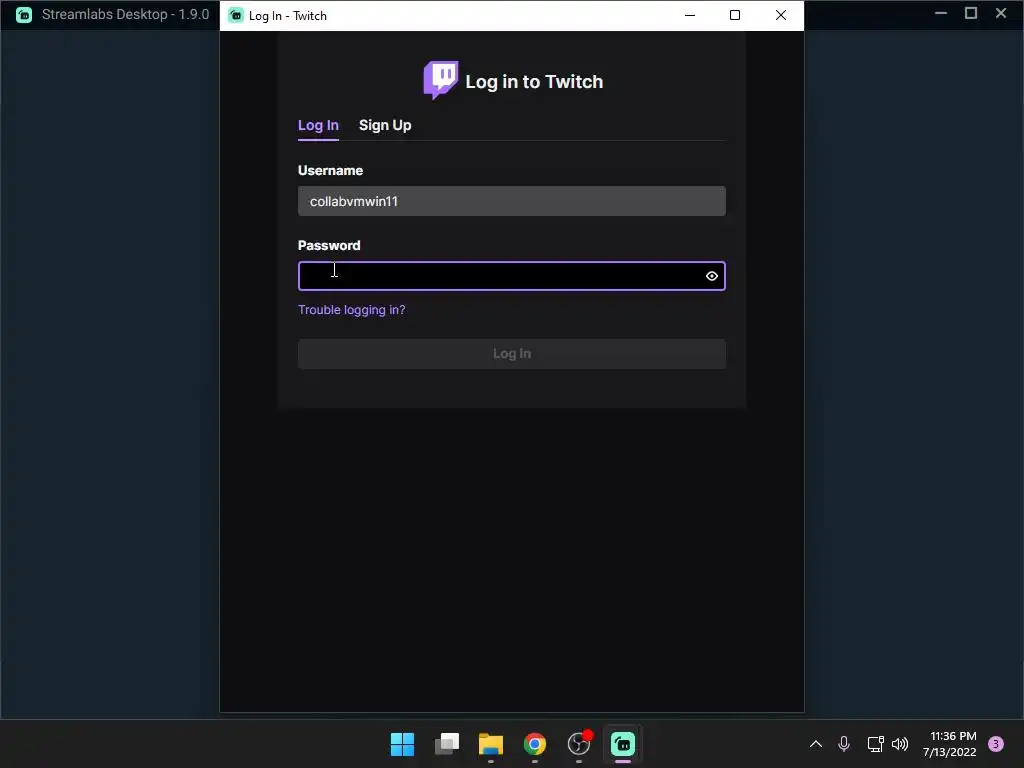
Task: Click Streamlabs icon in Log In title bar
Action: 236,15
